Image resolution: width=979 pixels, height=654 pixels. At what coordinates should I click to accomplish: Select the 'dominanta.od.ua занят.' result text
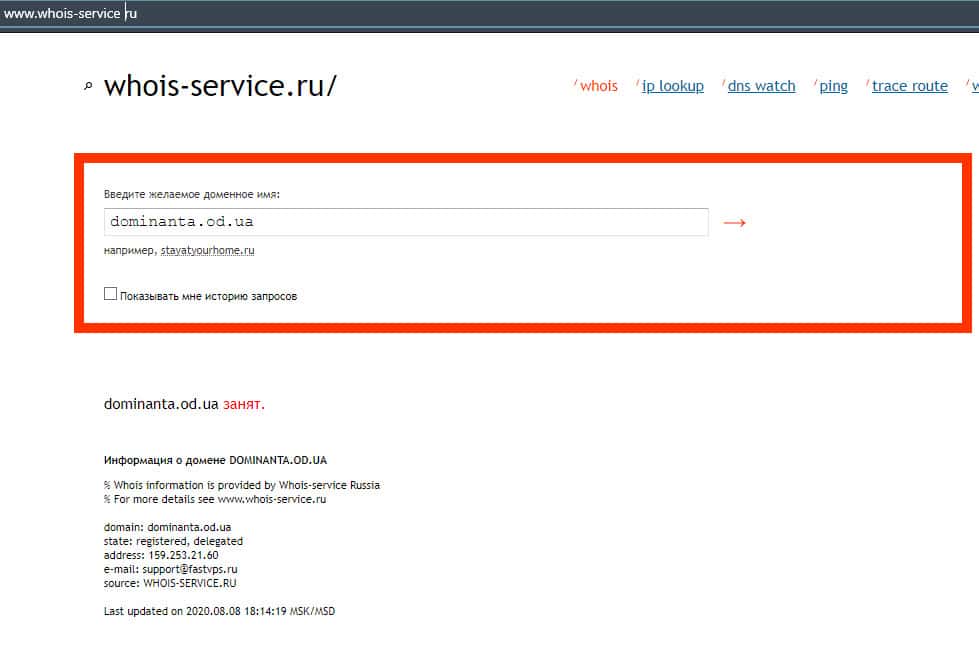pyautogui.click(x=184, y=404)
